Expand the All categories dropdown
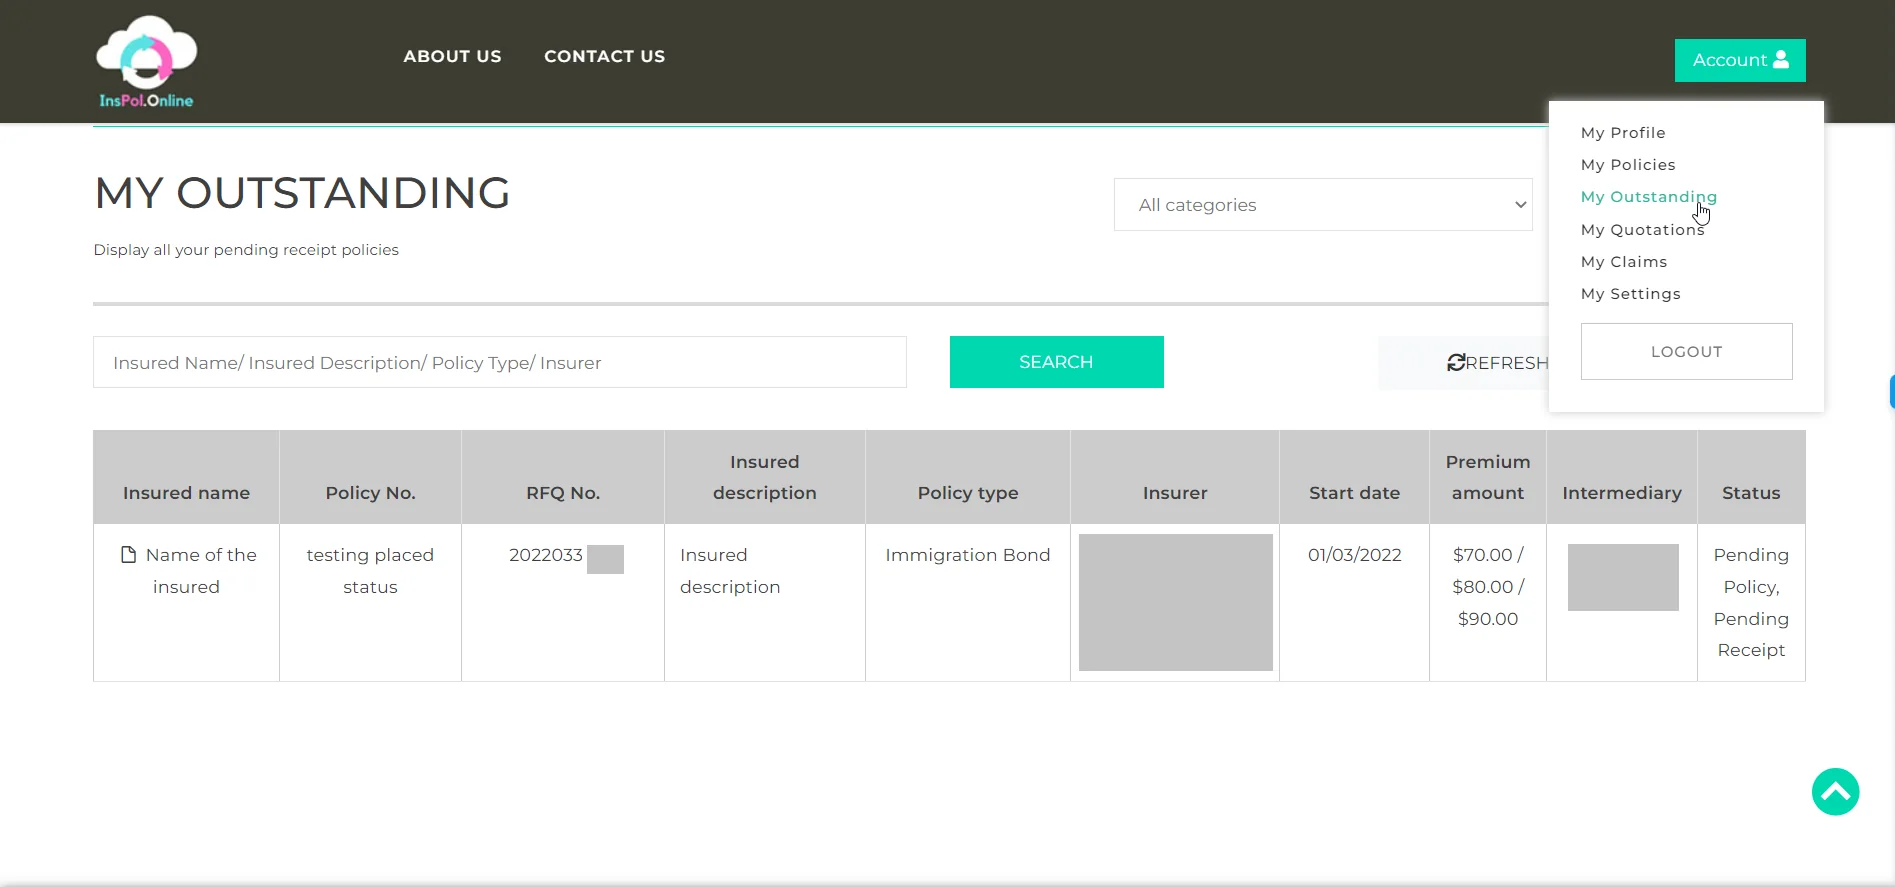Screen dimensions: 1895x887 coord(1323,205)
